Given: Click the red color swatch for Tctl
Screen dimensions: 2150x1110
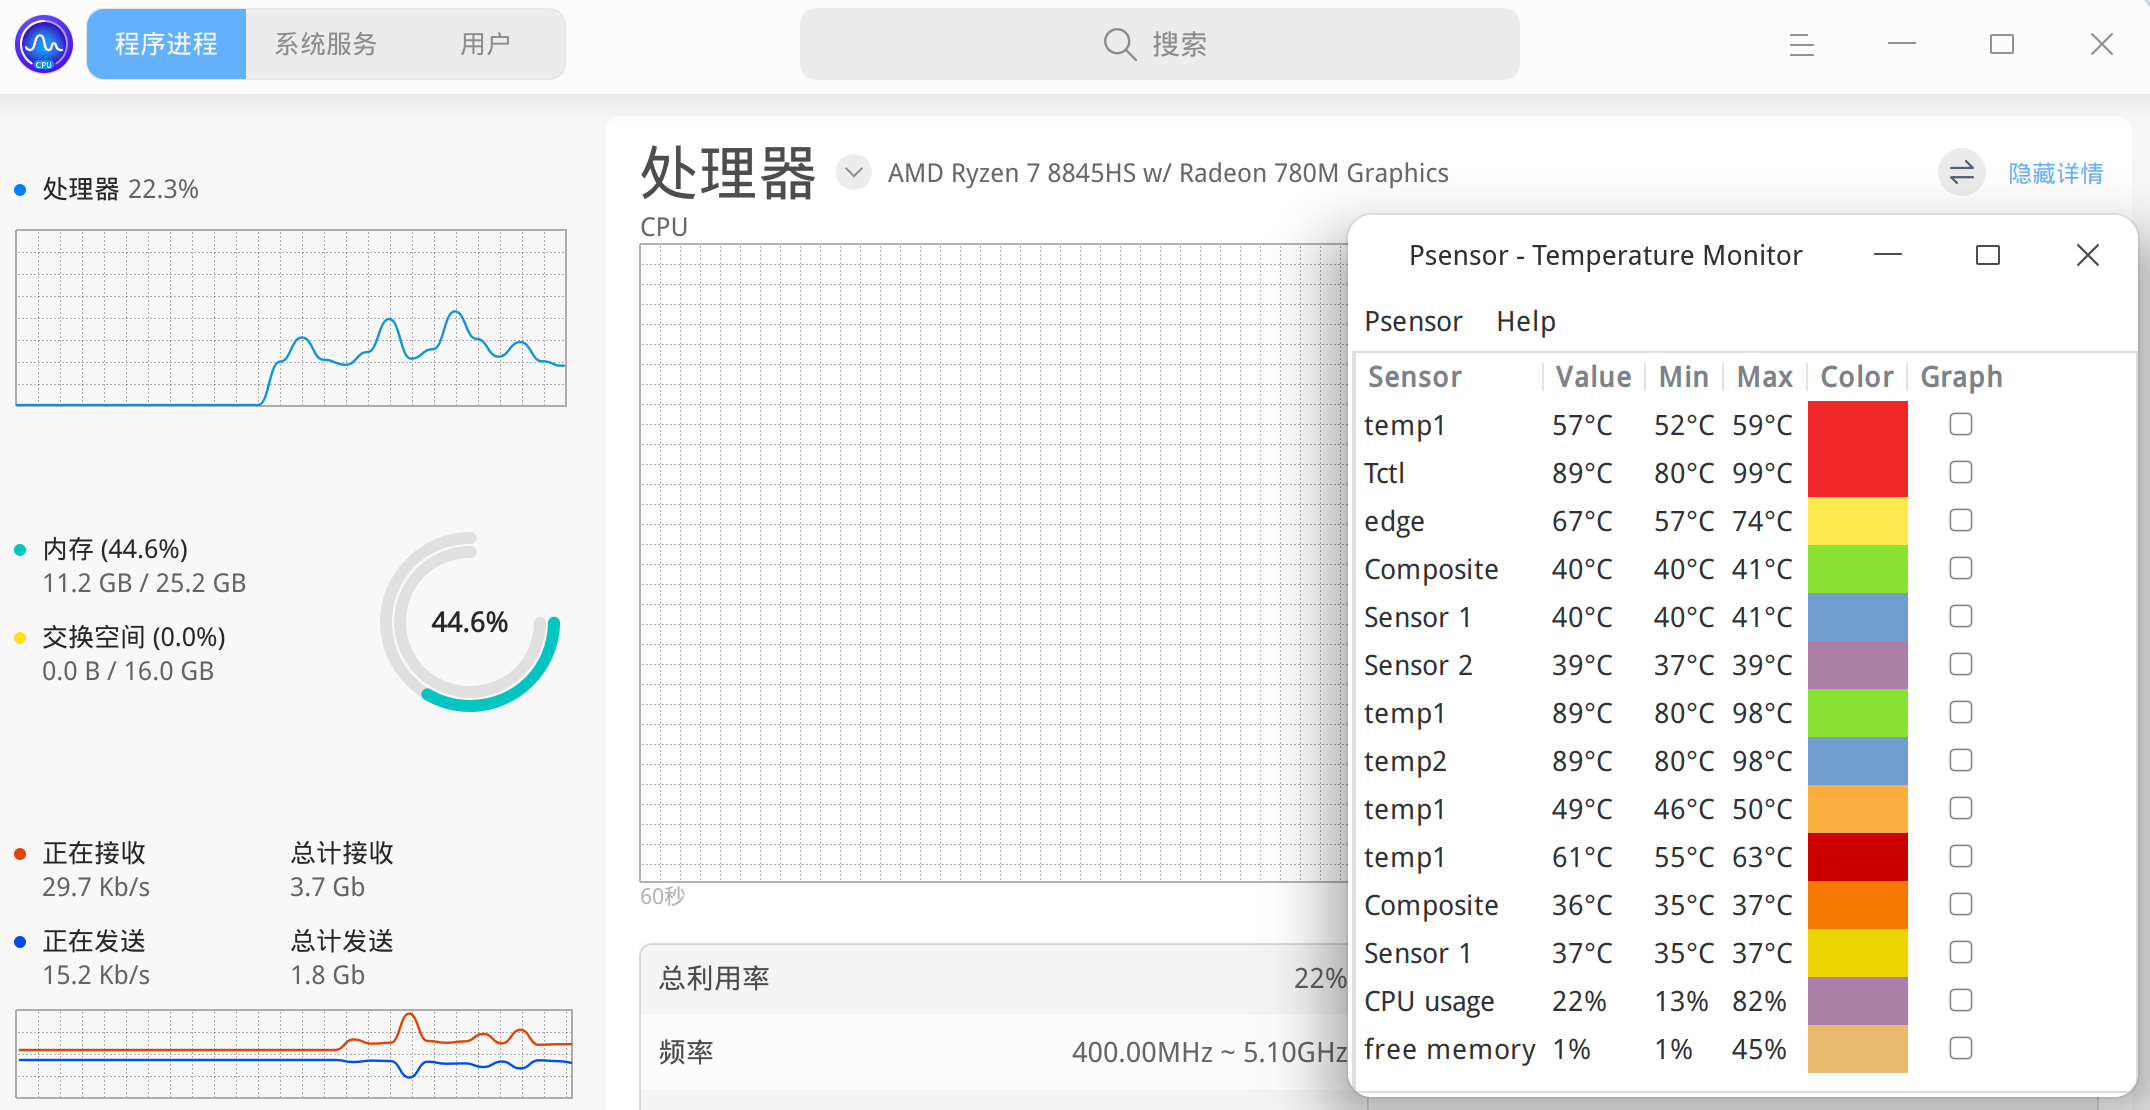Looking at the screenshot, I should [x=1858, y=473].
